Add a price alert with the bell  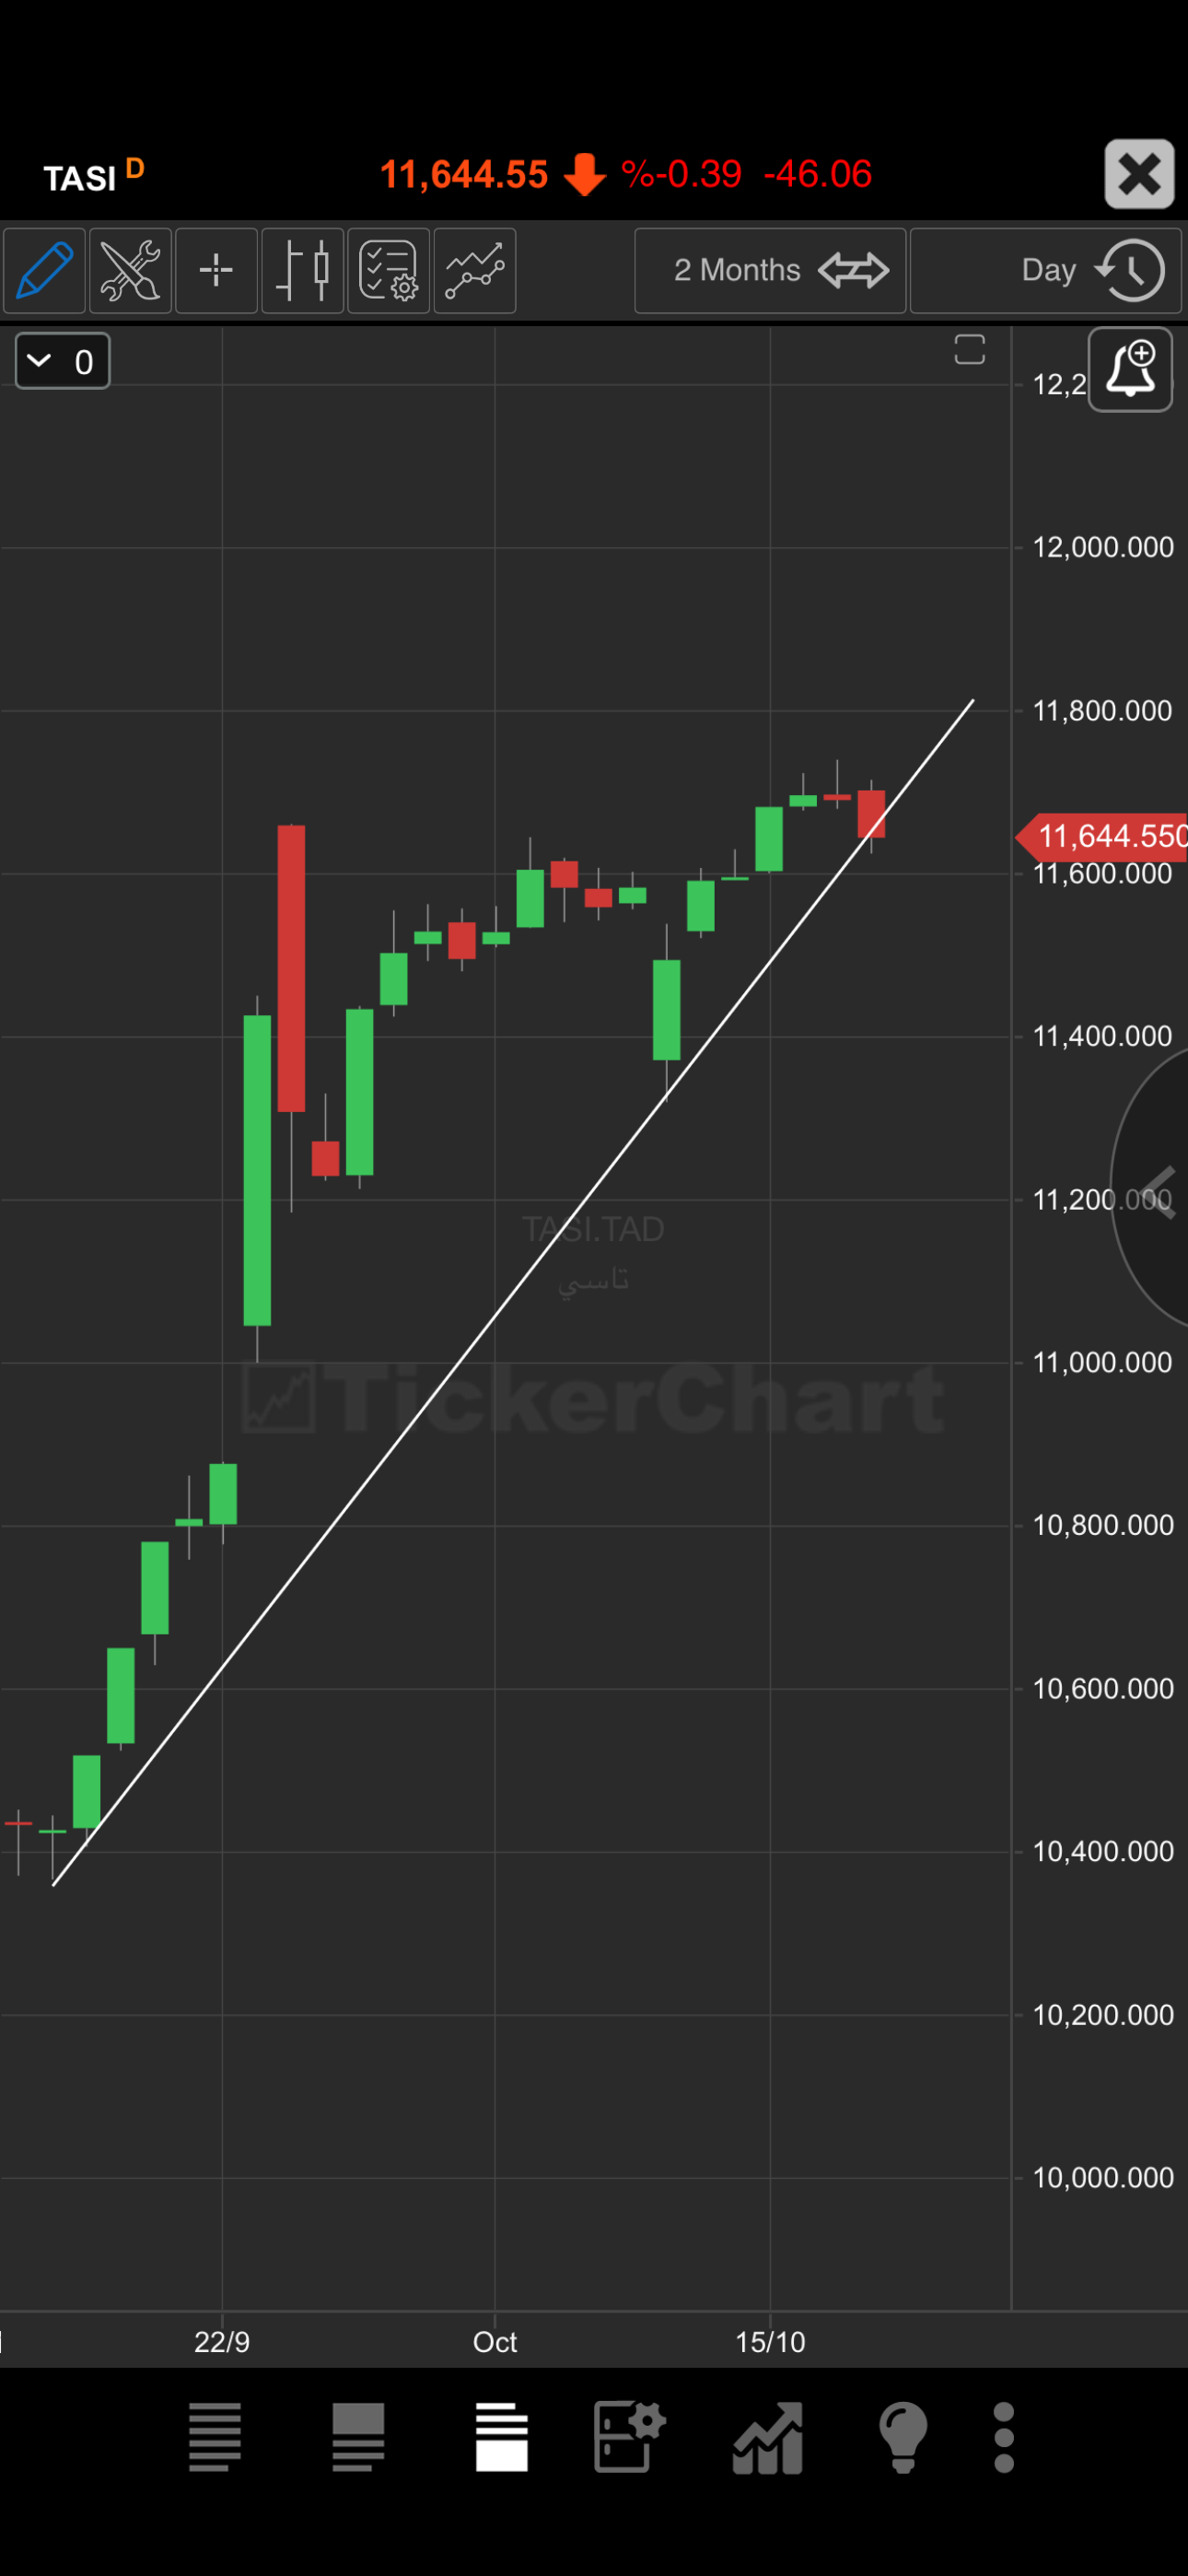(1130, 369)
